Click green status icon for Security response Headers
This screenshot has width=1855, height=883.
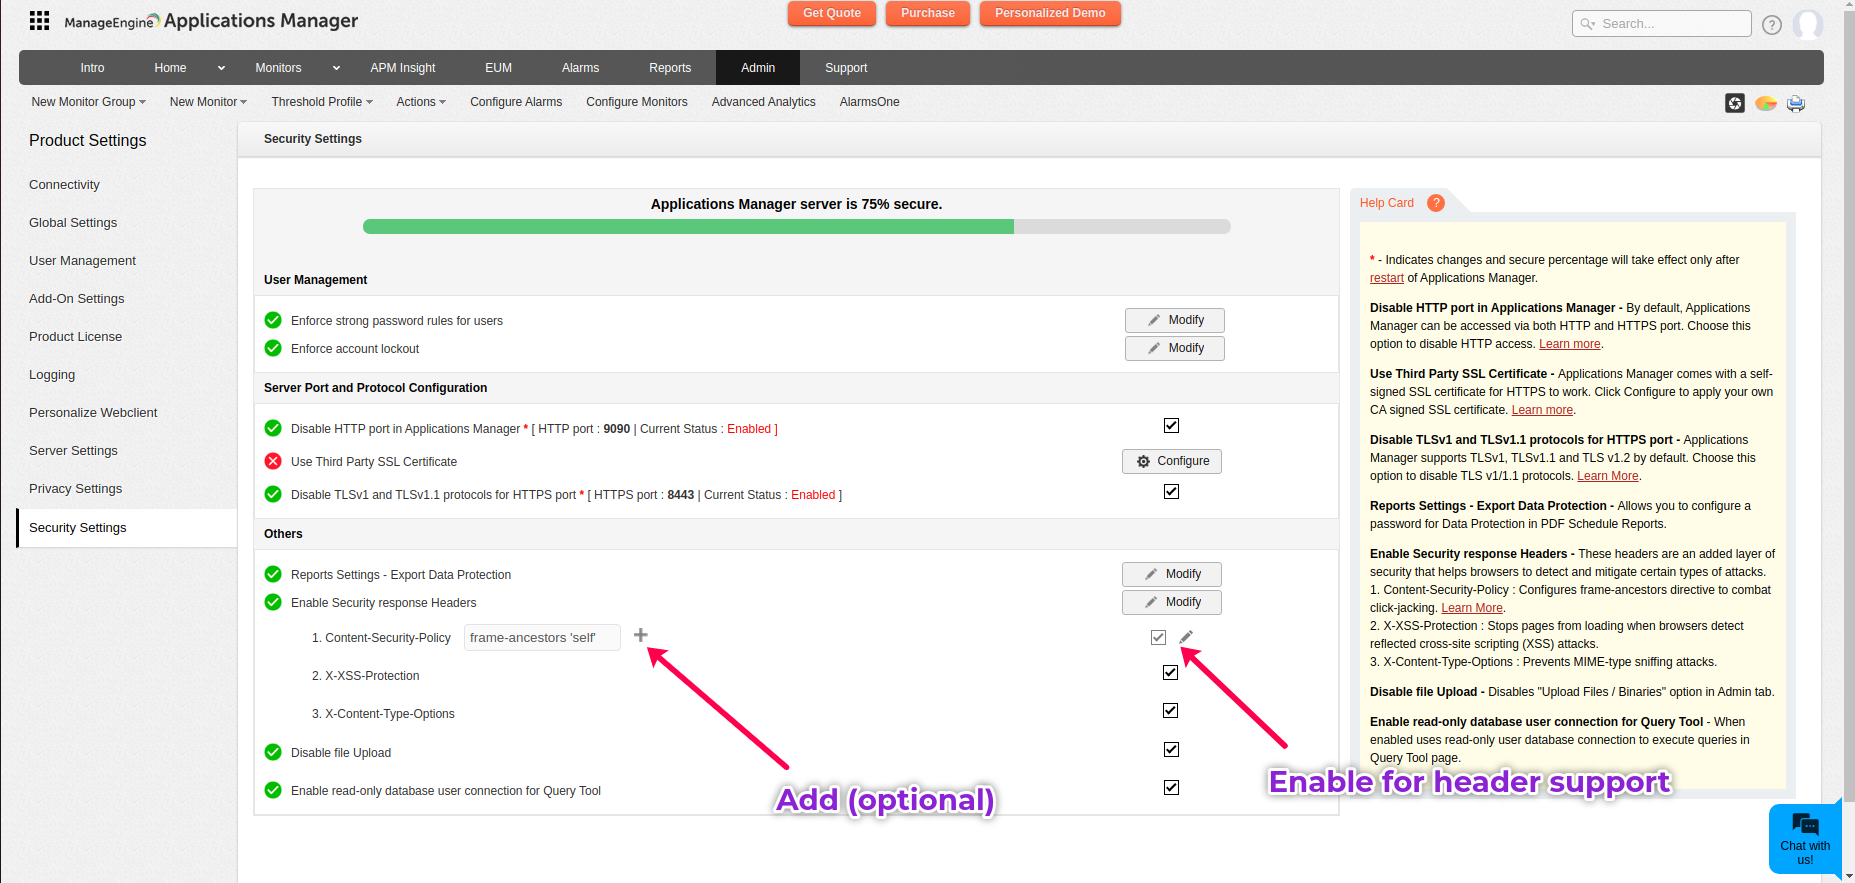click(x=273, y=602)
